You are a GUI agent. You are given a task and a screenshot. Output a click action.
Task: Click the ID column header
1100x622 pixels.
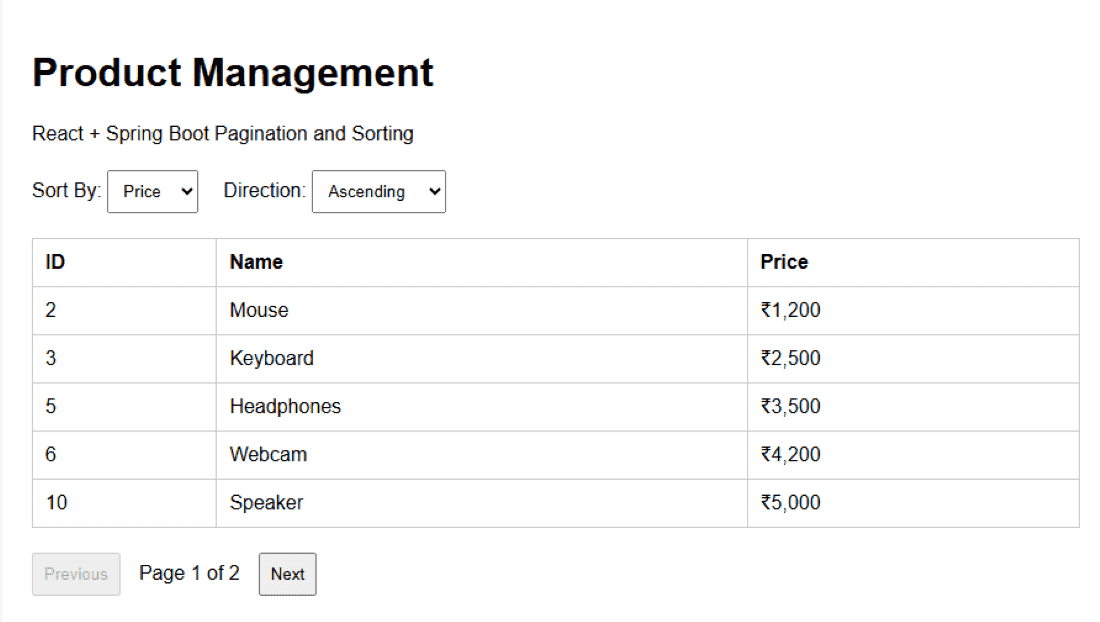(124, 262)
